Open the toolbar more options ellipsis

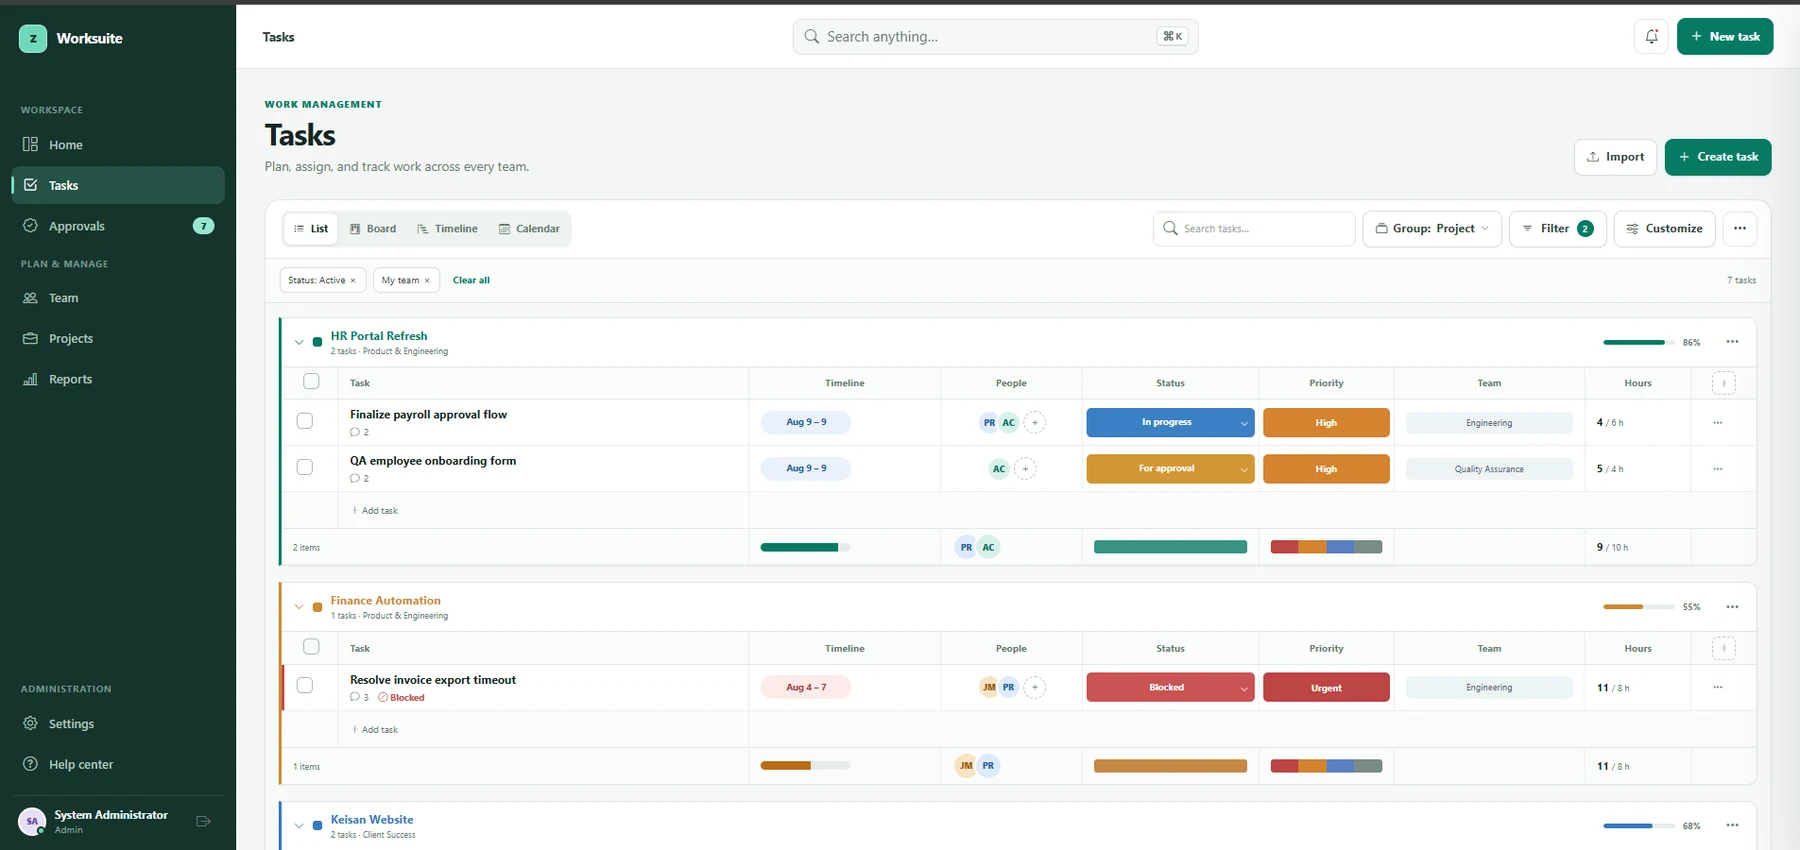coord(1740,228)
